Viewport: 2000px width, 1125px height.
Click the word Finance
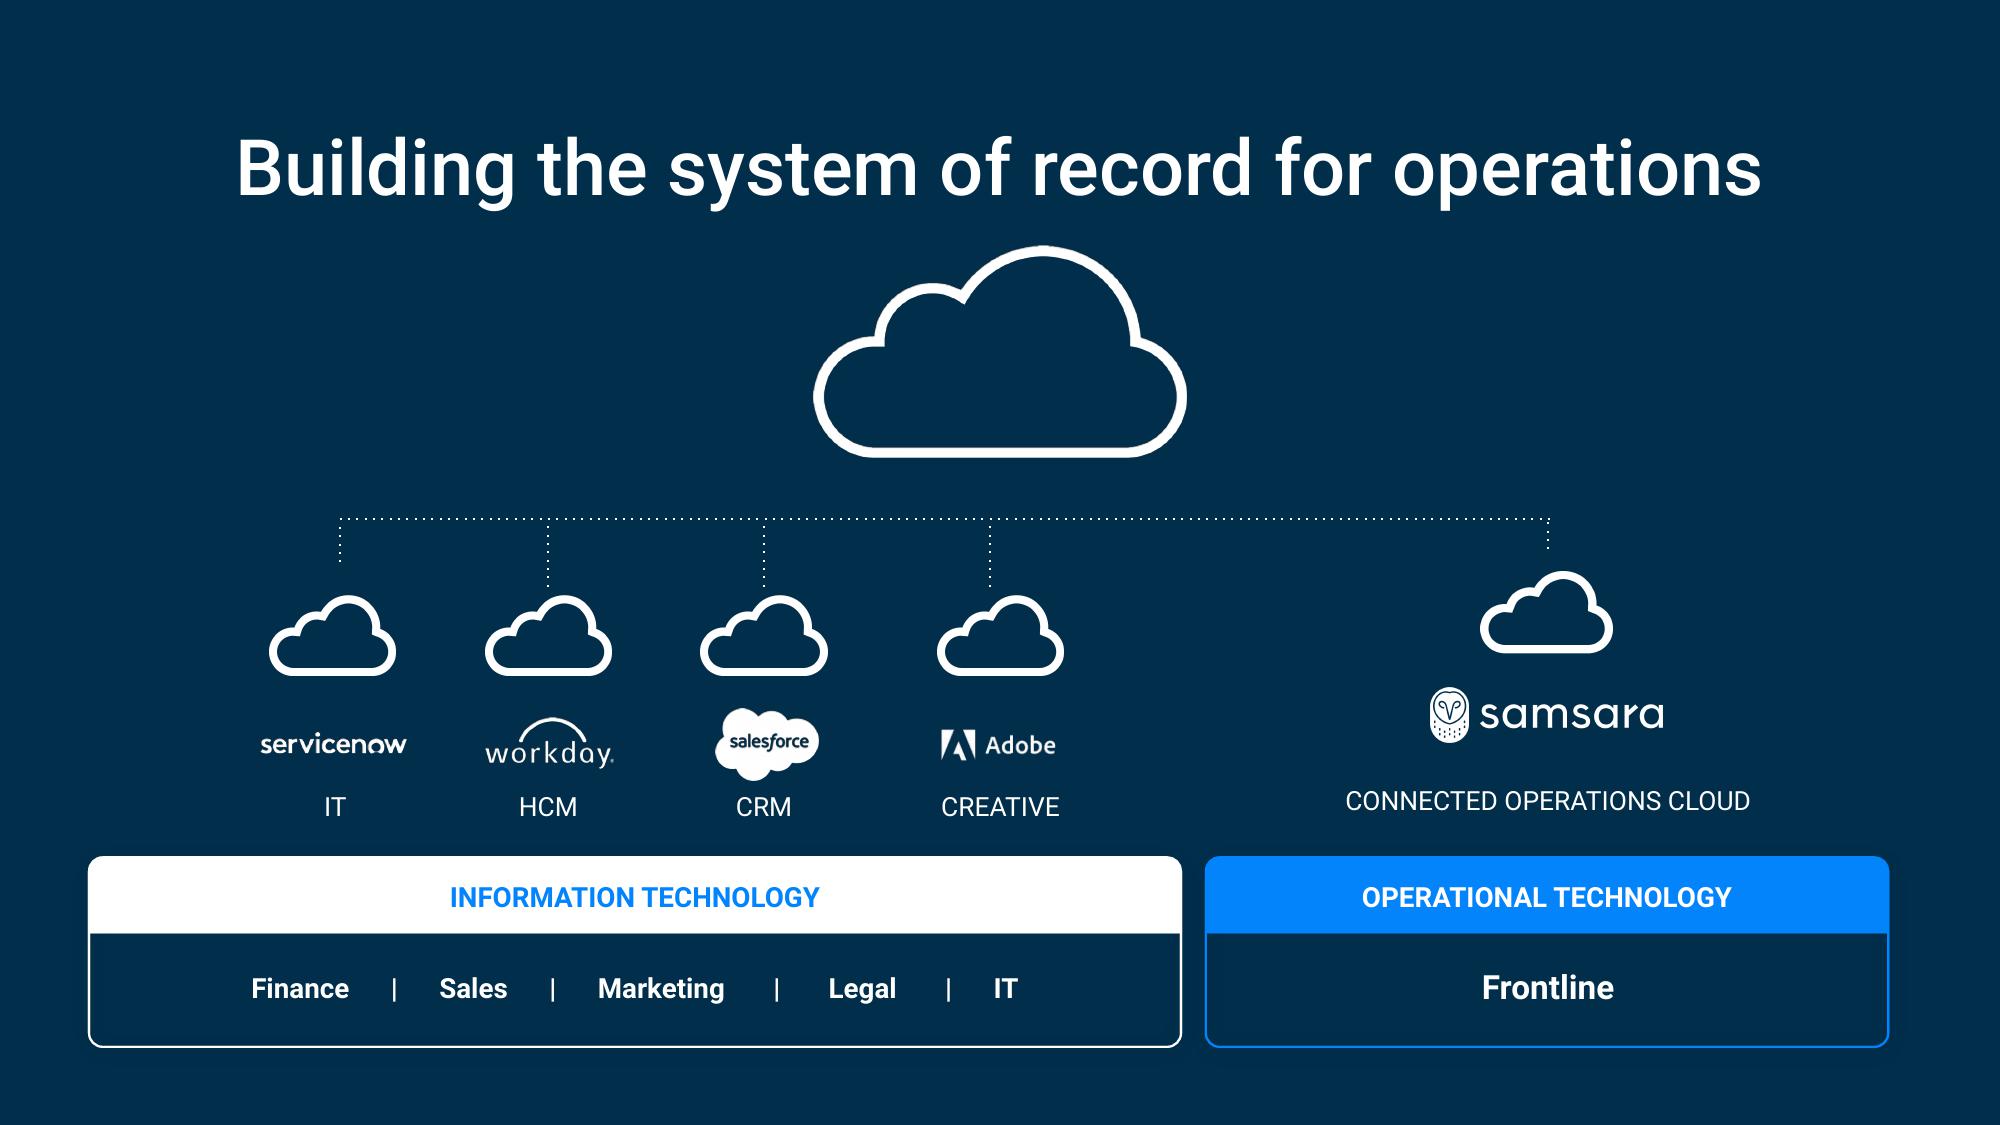(300, 988)
